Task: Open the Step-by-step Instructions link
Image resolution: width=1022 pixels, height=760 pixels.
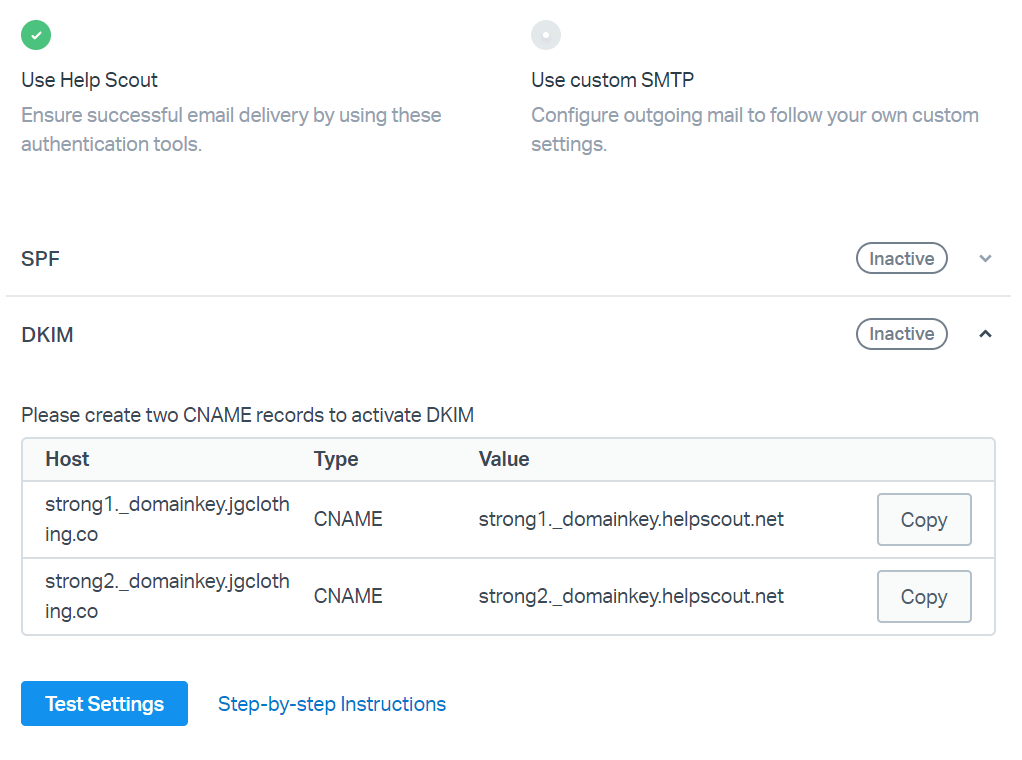Action: coord(332,704)
